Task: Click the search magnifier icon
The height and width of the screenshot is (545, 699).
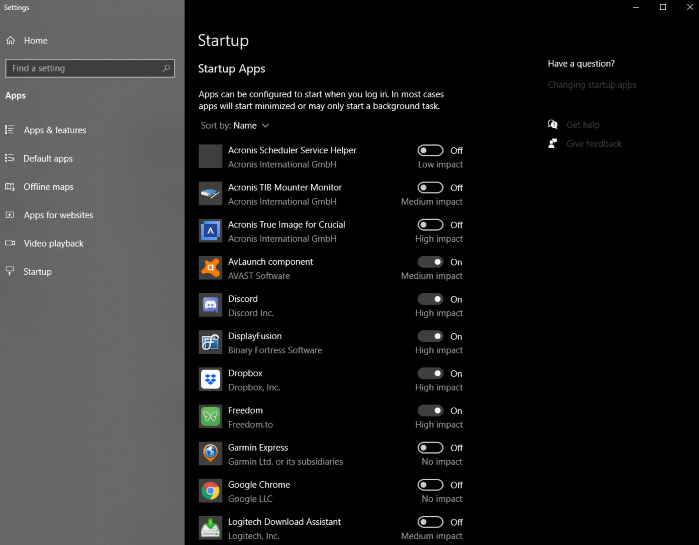Action: click(x=166, y=68)
